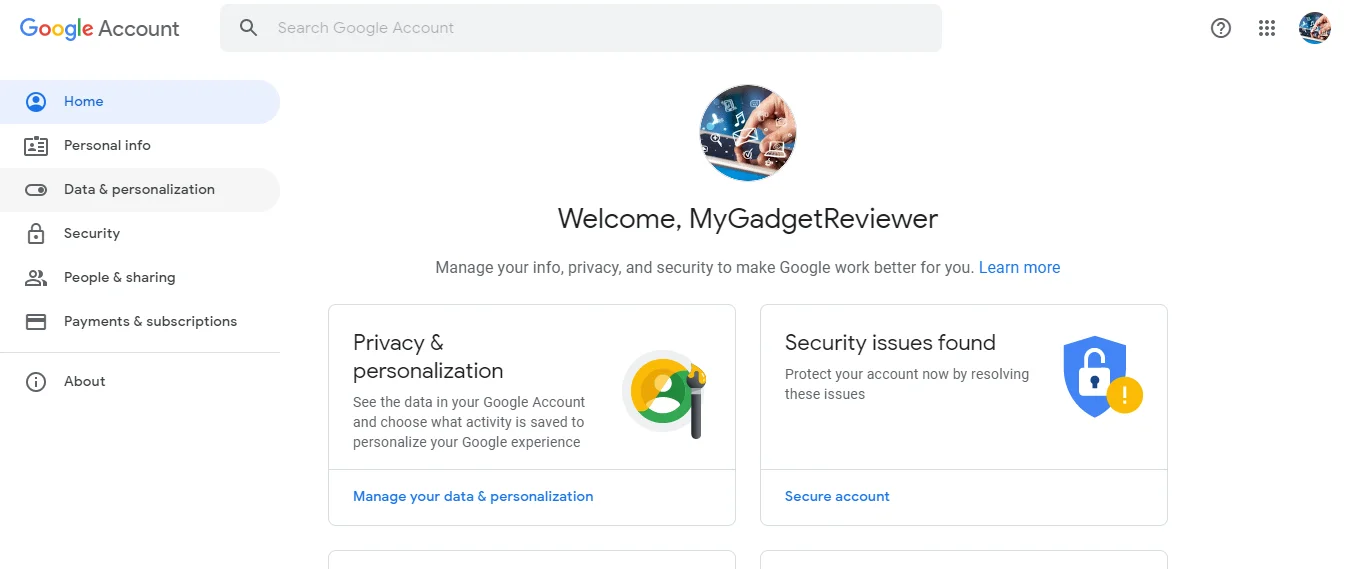Image resolution: width=1348 pixels, height=569 pixels.
Task: Click the People & sharing icon
Action: click(36, 278)
